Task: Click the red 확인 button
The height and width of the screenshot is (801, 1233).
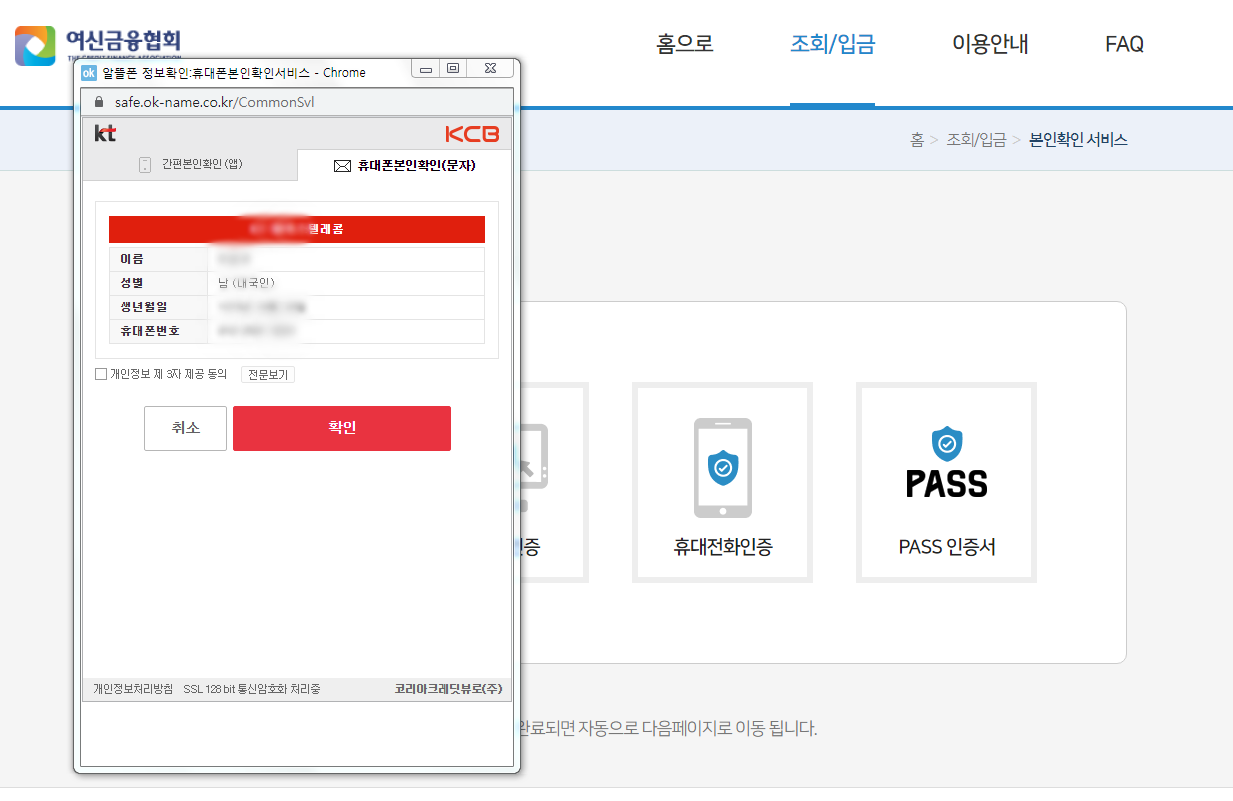Action: coord(342,428)
